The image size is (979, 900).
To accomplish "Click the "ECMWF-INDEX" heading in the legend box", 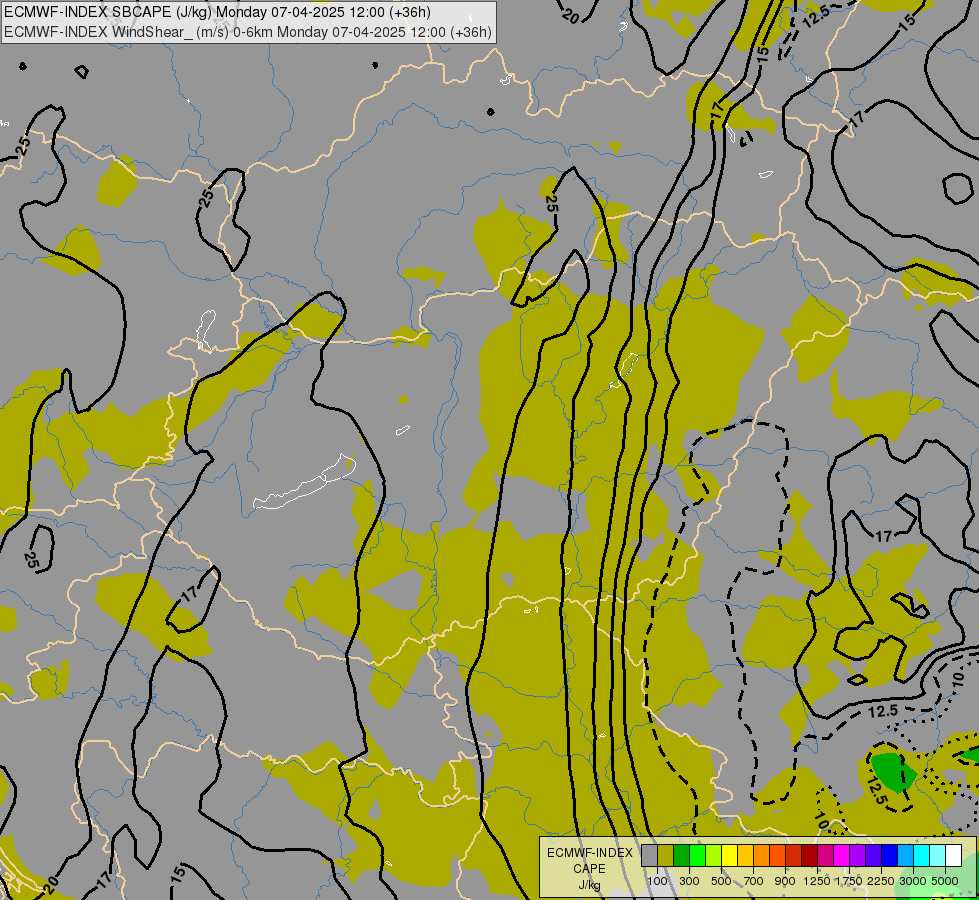I will [590, 853].
